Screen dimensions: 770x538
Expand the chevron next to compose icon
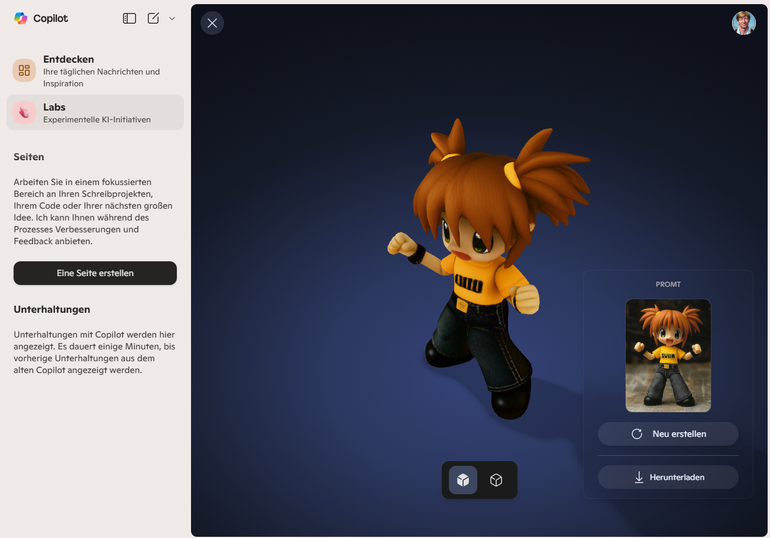coord(172,19)
